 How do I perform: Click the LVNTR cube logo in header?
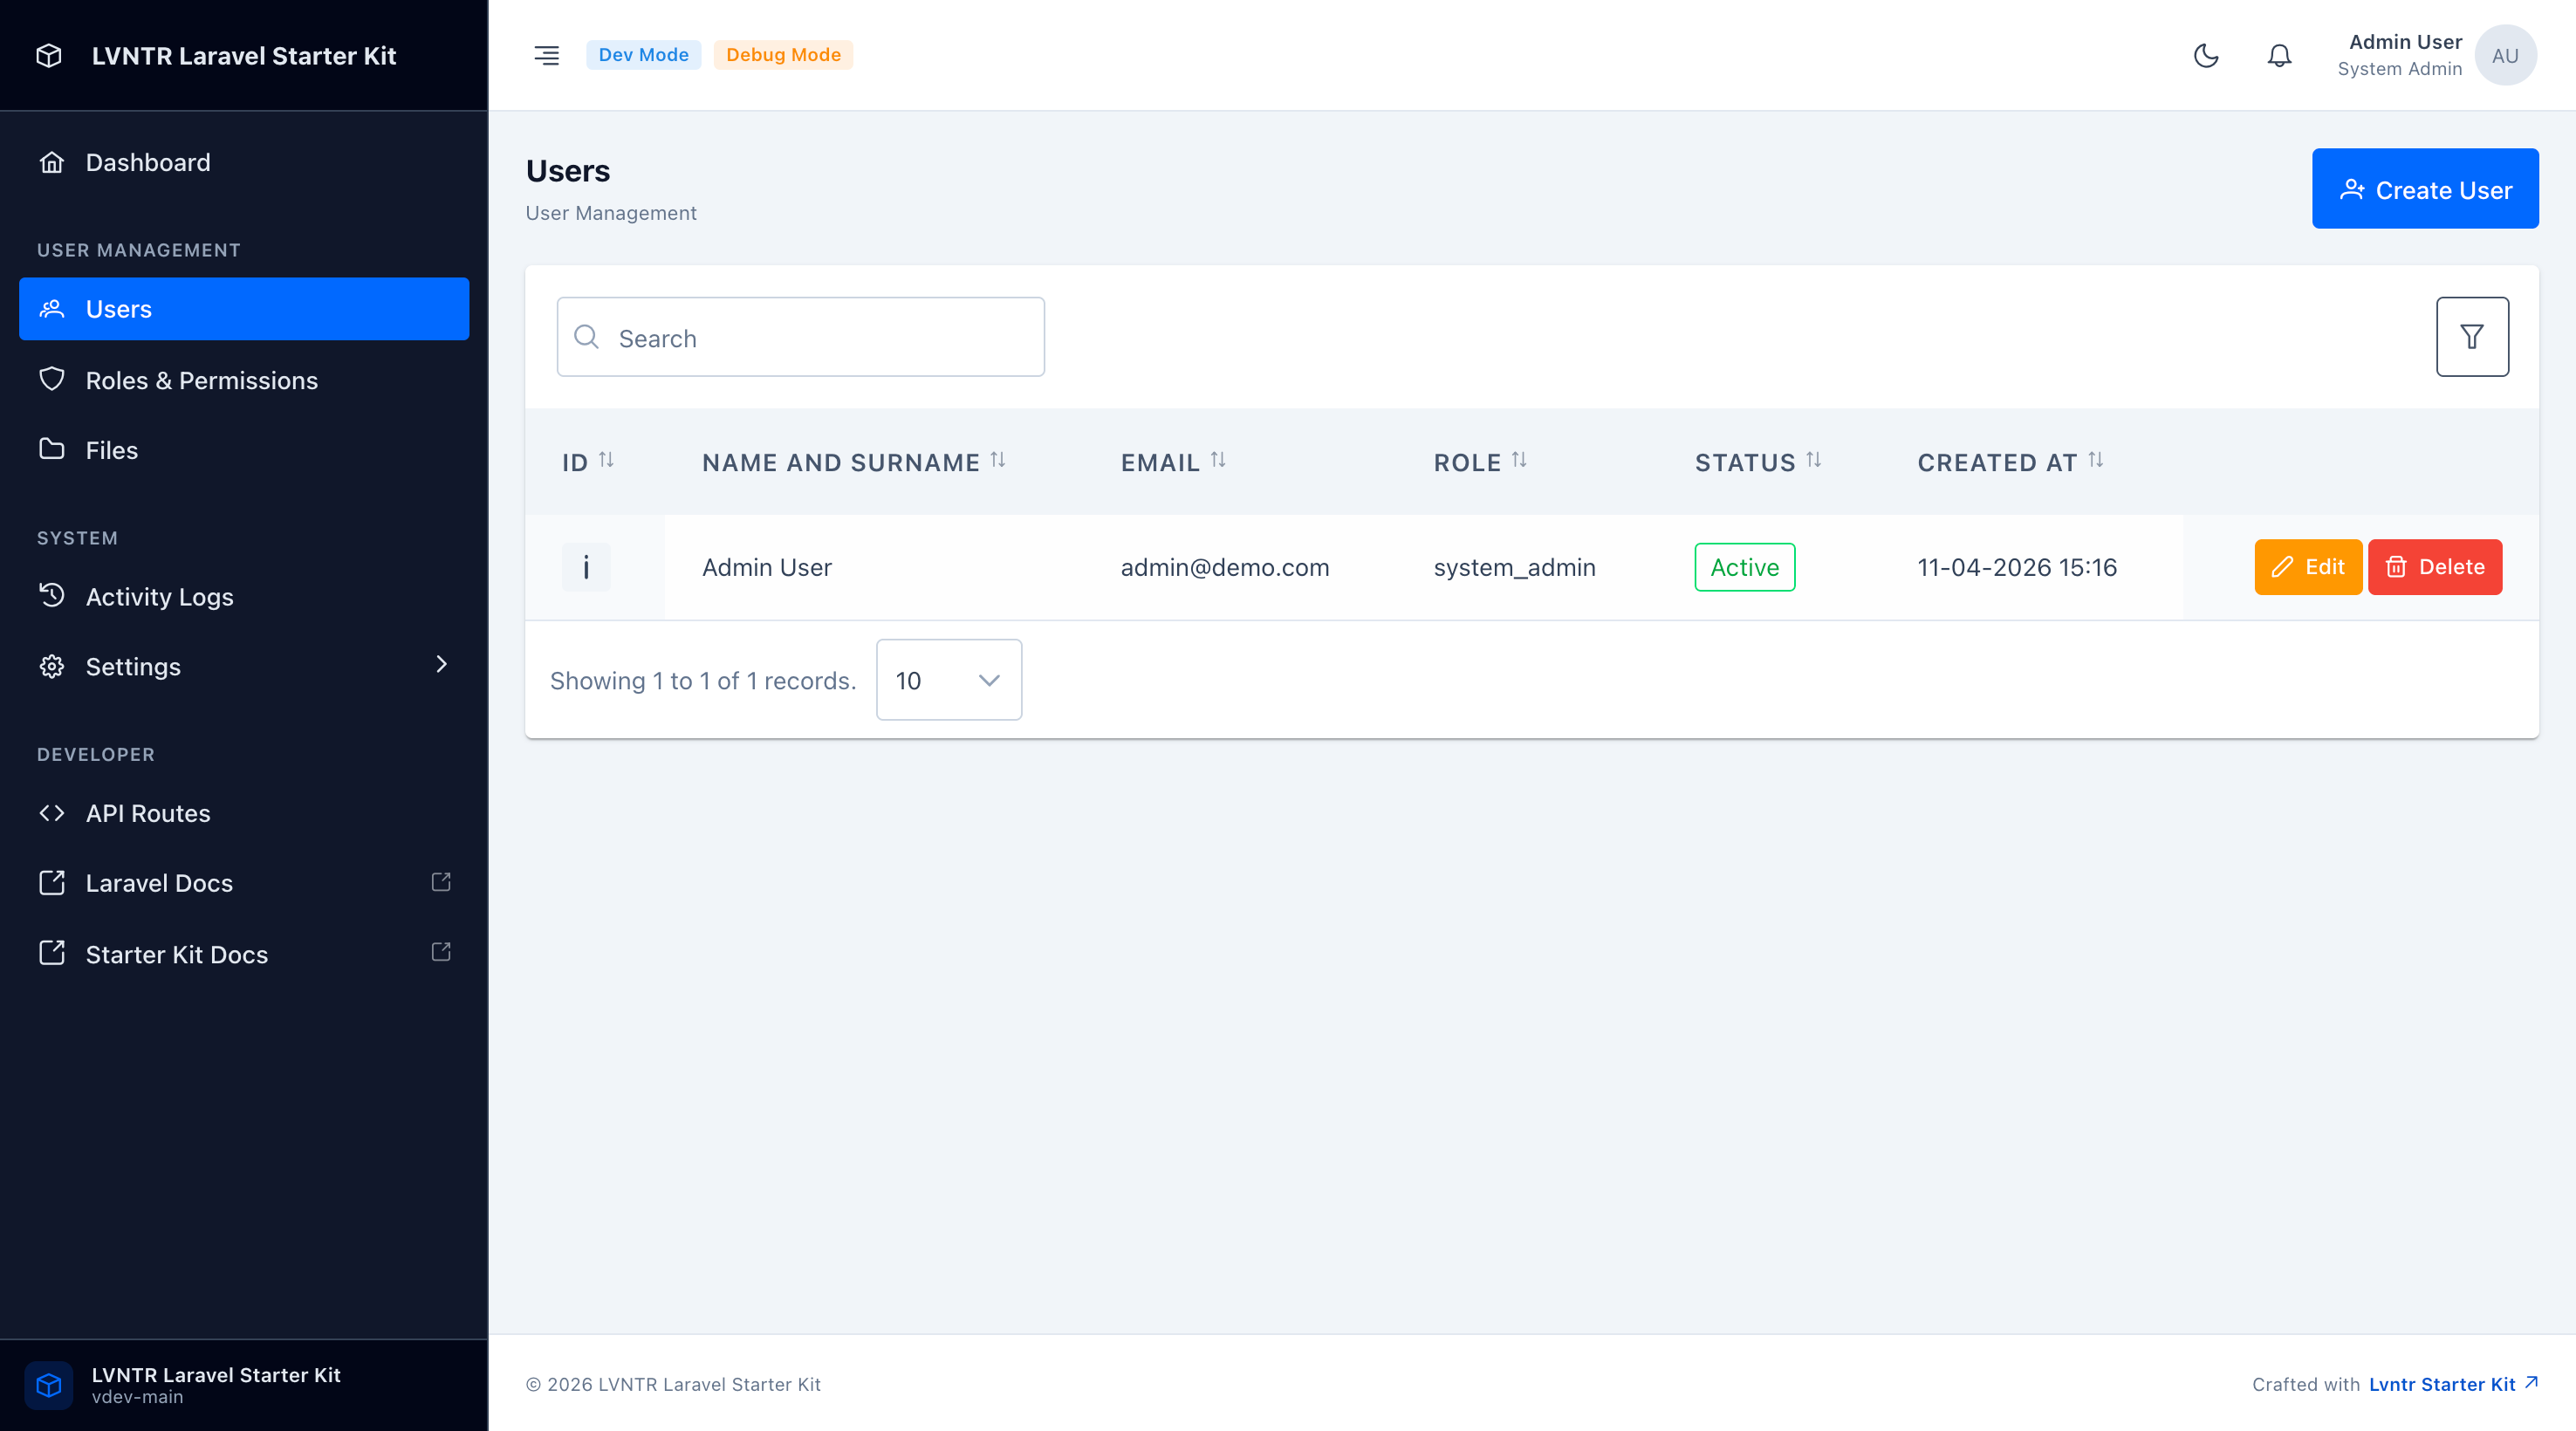tap(49, 56)
